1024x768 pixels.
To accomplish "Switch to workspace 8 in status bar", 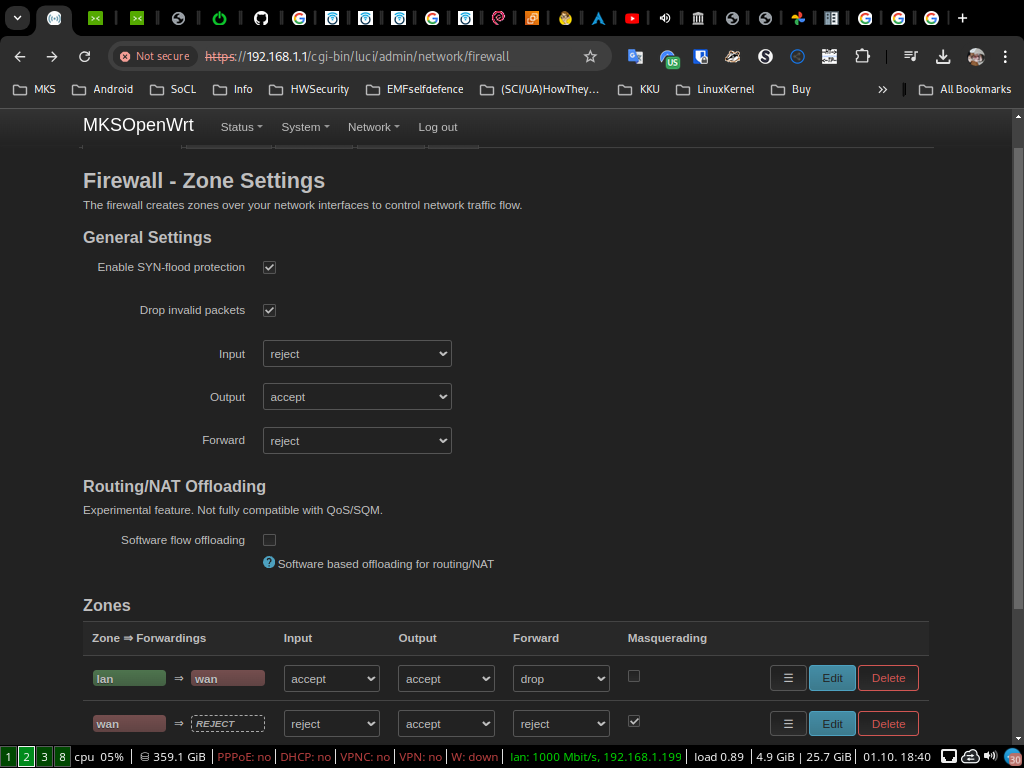I will click(62, 757).
